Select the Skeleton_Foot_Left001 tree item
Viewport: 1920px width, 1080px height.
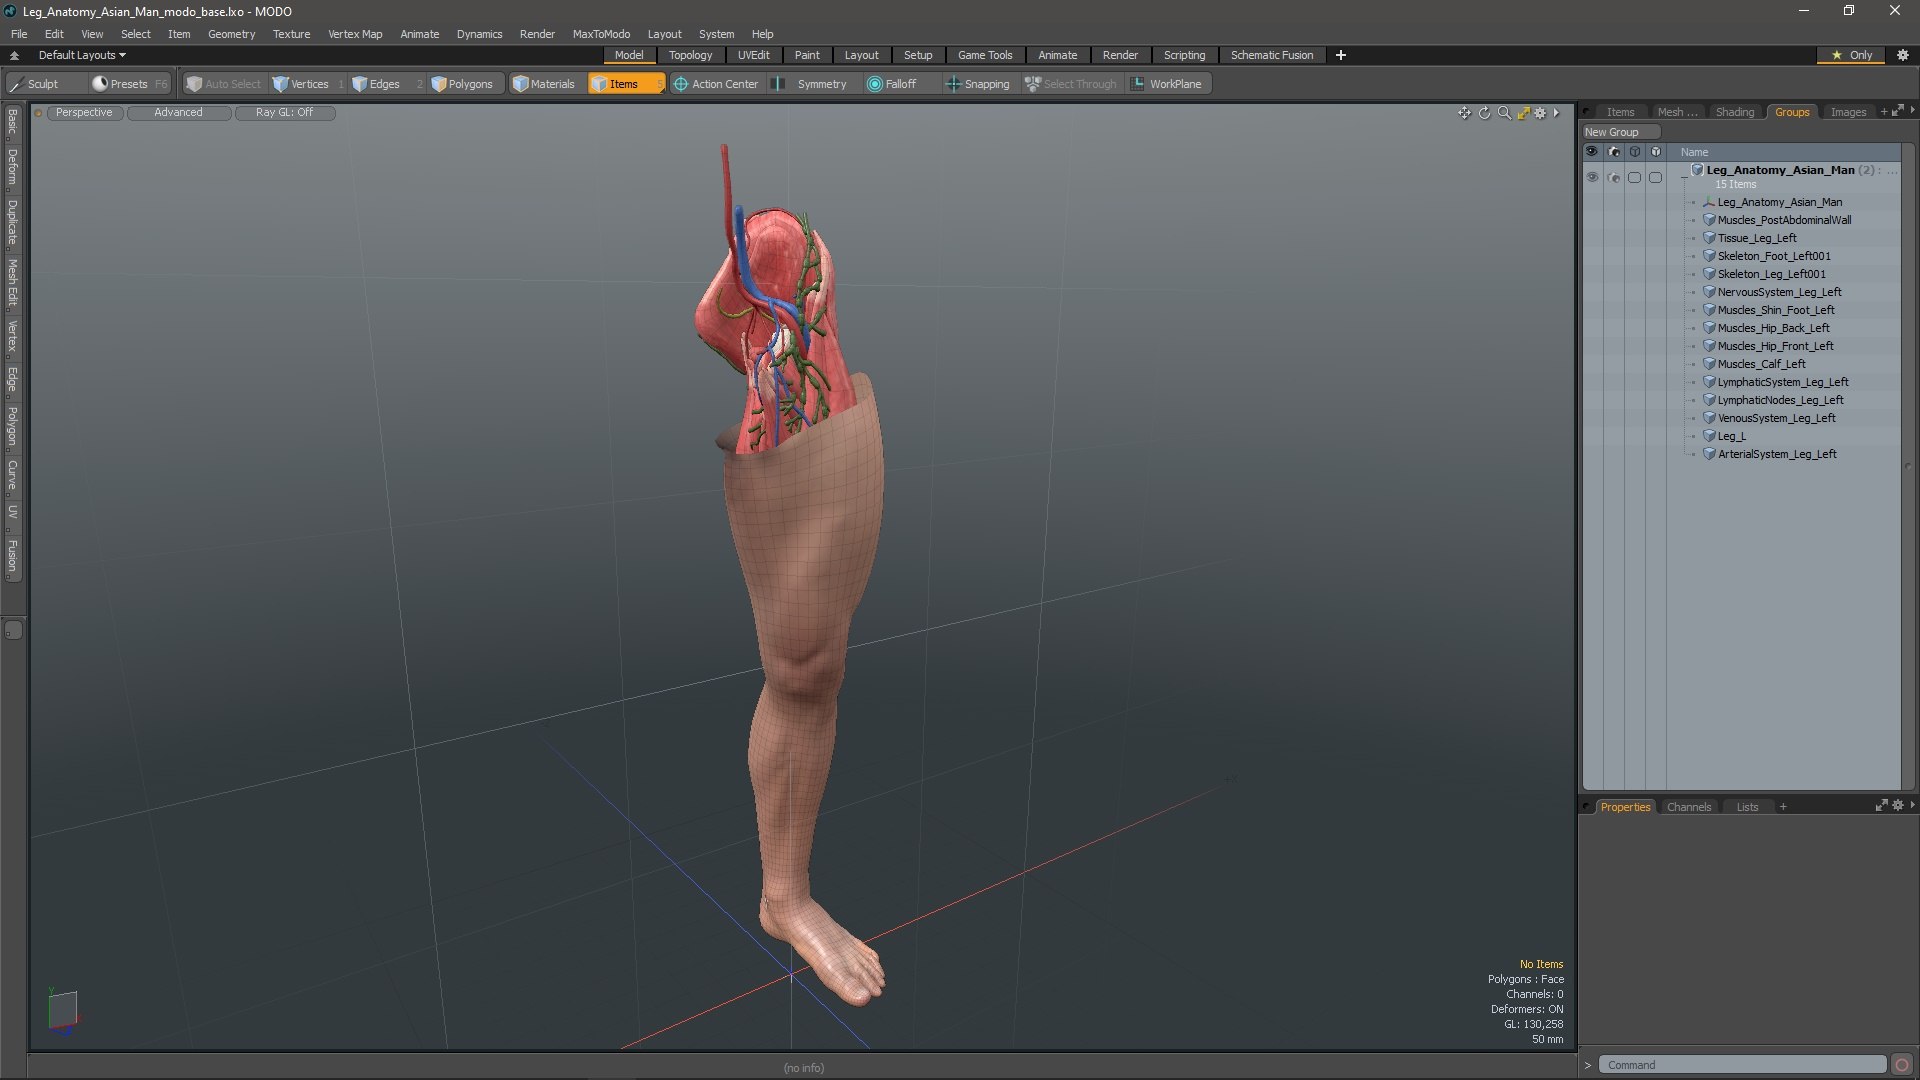pos(1774,256)
